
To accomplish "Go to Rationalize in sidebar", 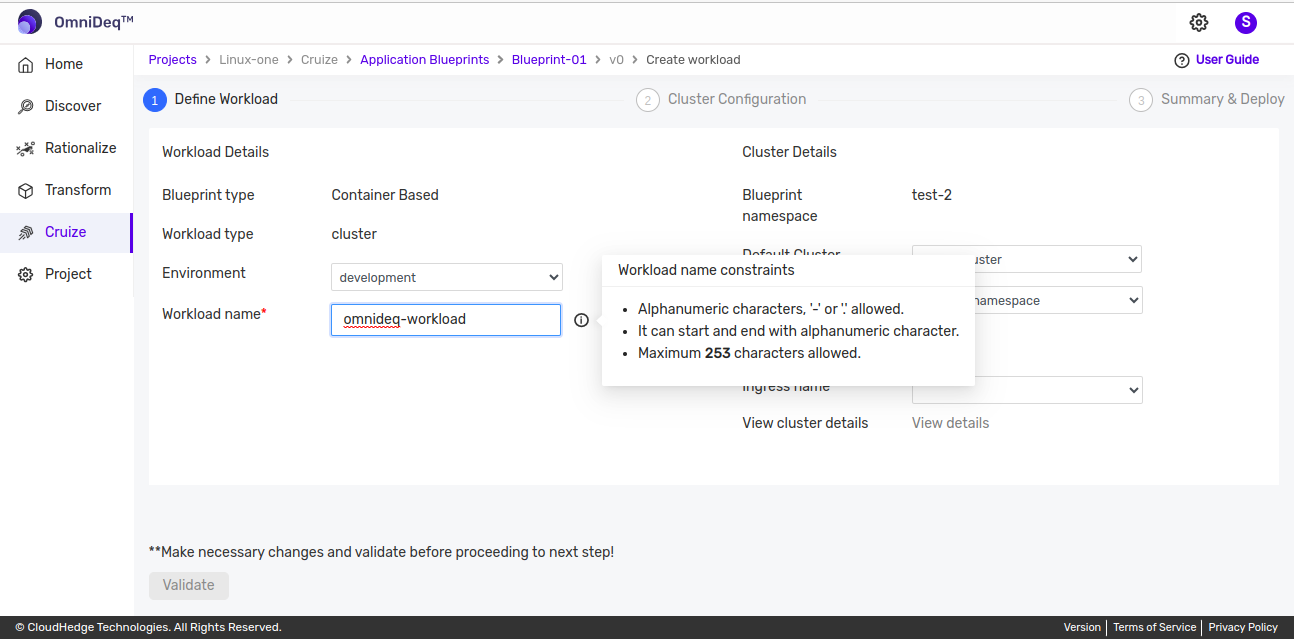I will pos(81,148).
